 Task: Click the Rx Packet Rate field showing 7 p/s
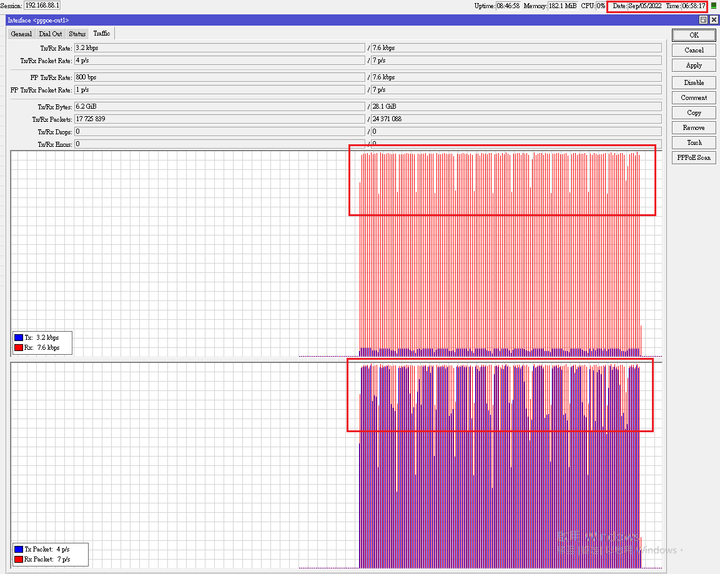tap(516, 61)
